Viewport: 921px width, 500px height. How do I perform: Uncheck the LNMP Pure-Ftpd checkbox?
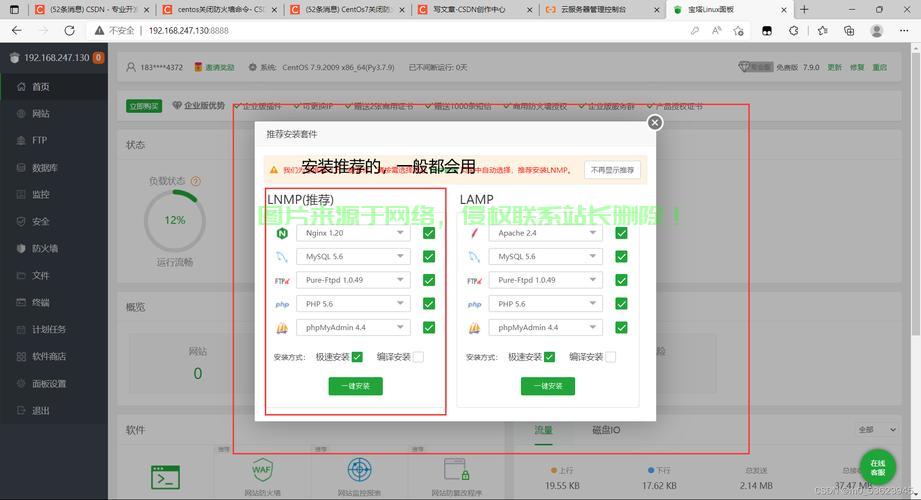(429, 280)
